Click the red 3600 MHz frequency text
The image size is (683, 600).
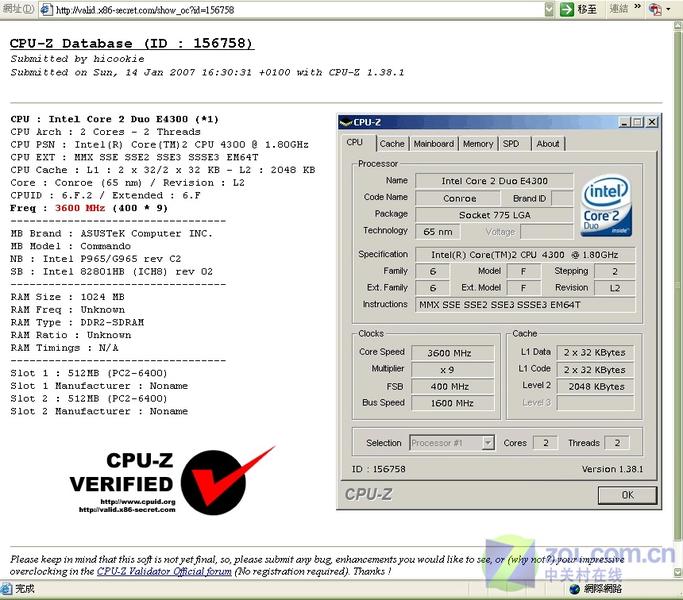[x=80, y=208]
